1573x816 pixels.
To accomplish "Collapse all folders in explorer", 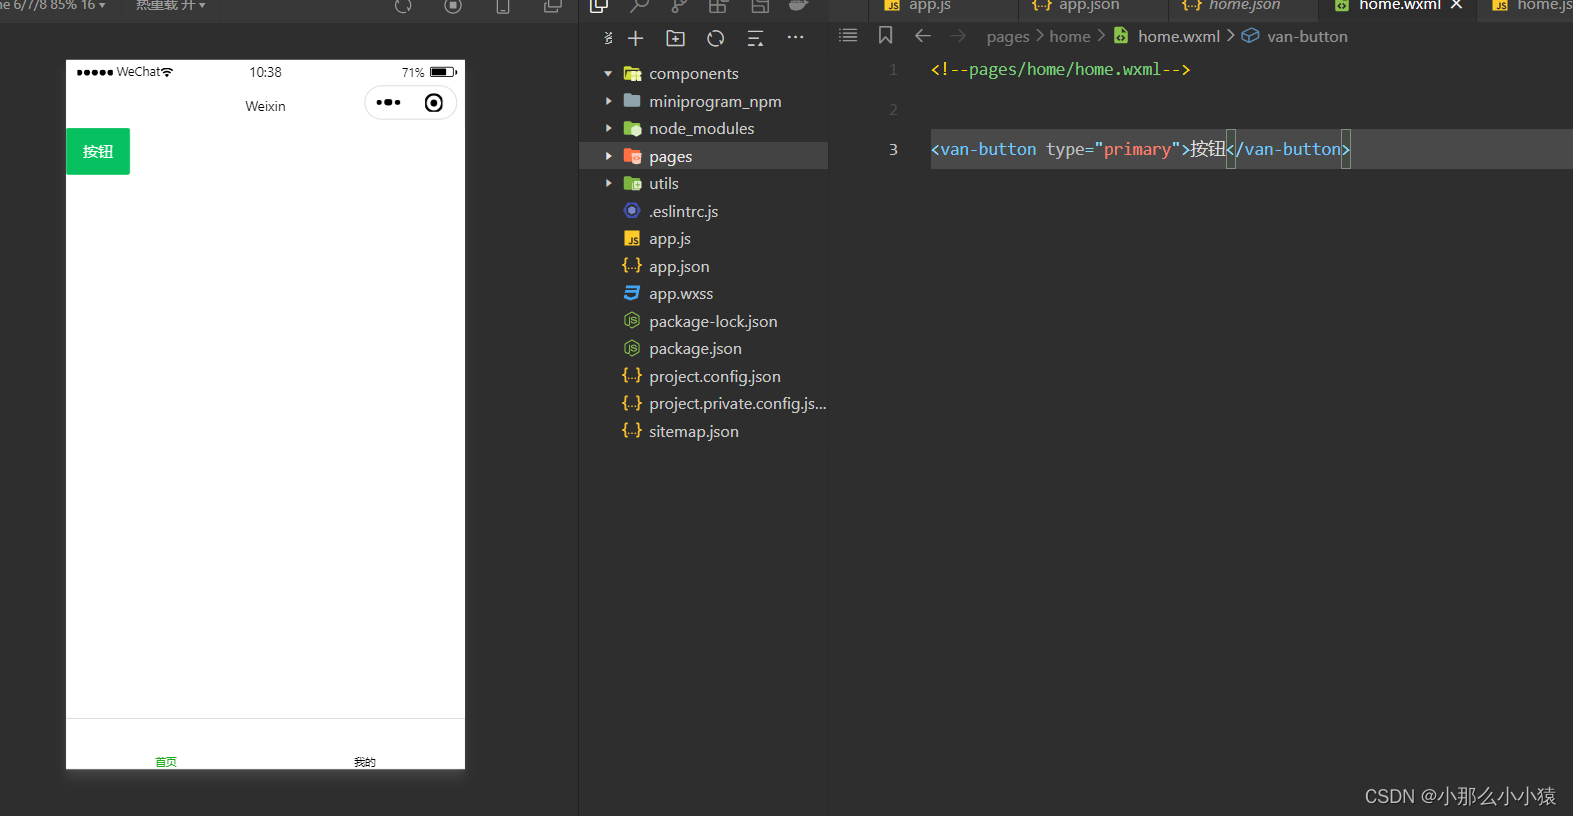I will pyautogui.click(x=755, y=38).
